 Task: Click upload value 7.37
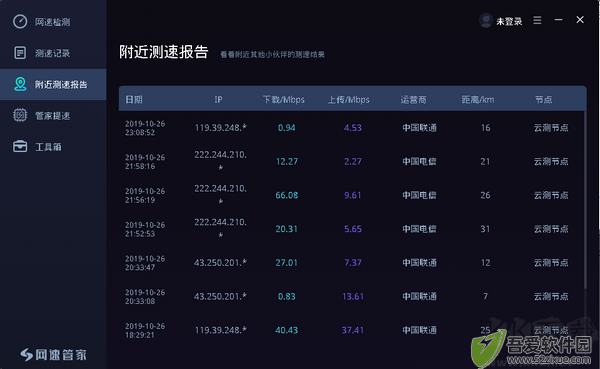pyautogui.click(x=352, y=263)
